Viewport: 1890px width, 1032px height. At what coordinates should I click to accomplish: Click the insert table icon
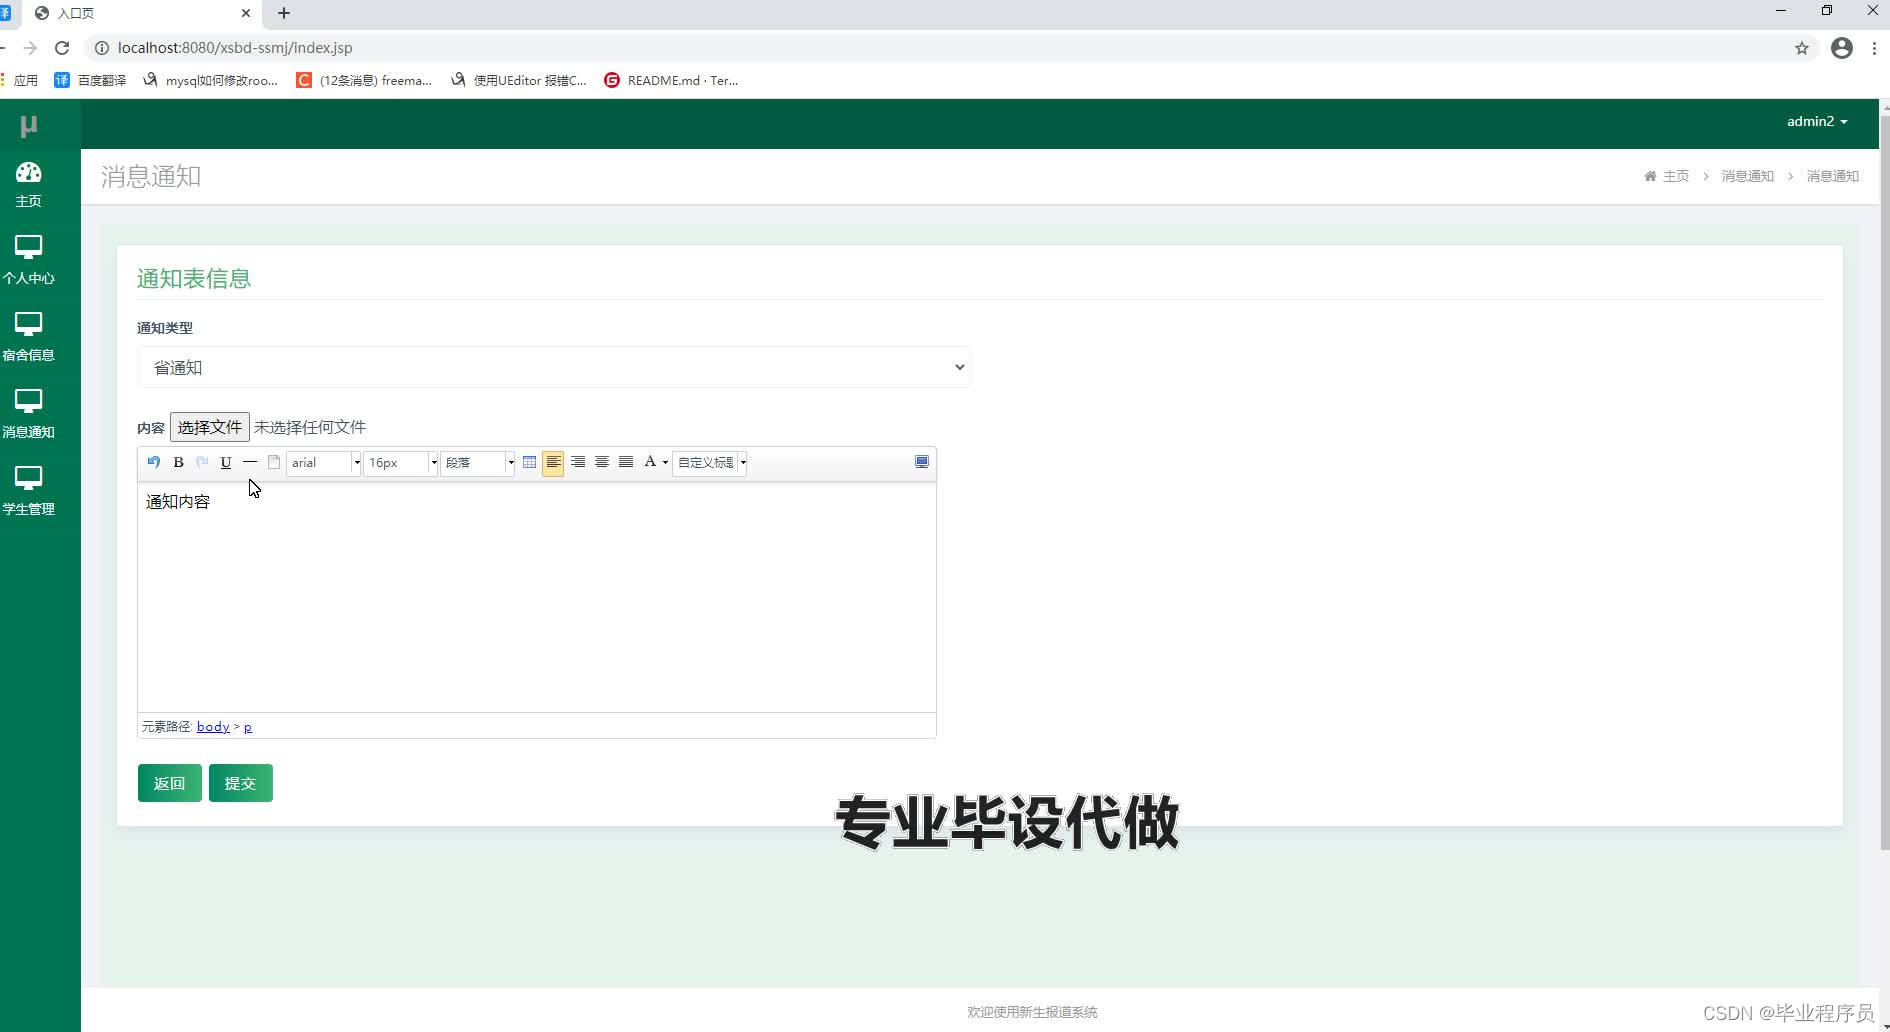pos(530,462)
